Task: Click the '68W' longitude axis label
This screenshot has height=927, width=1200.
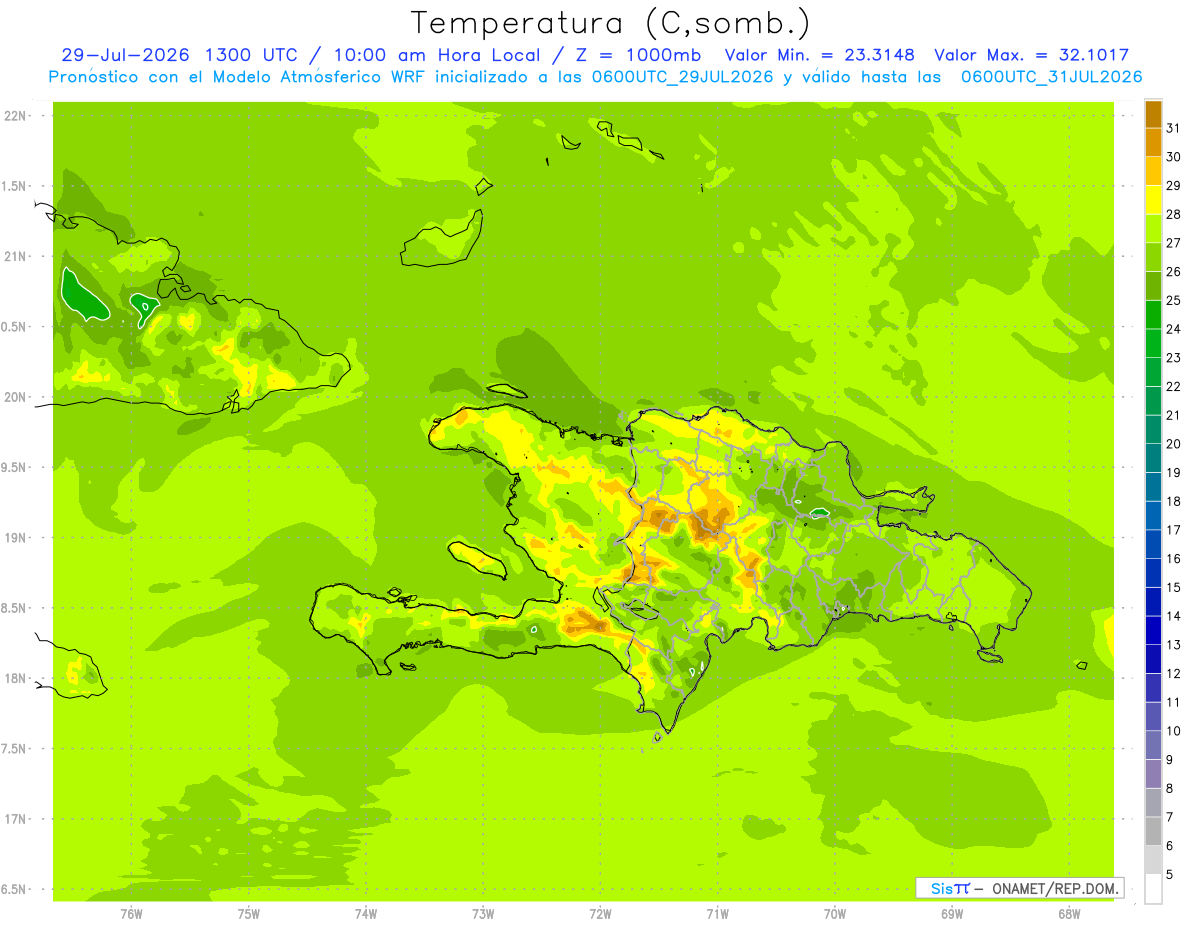Action: [1069, 914]
